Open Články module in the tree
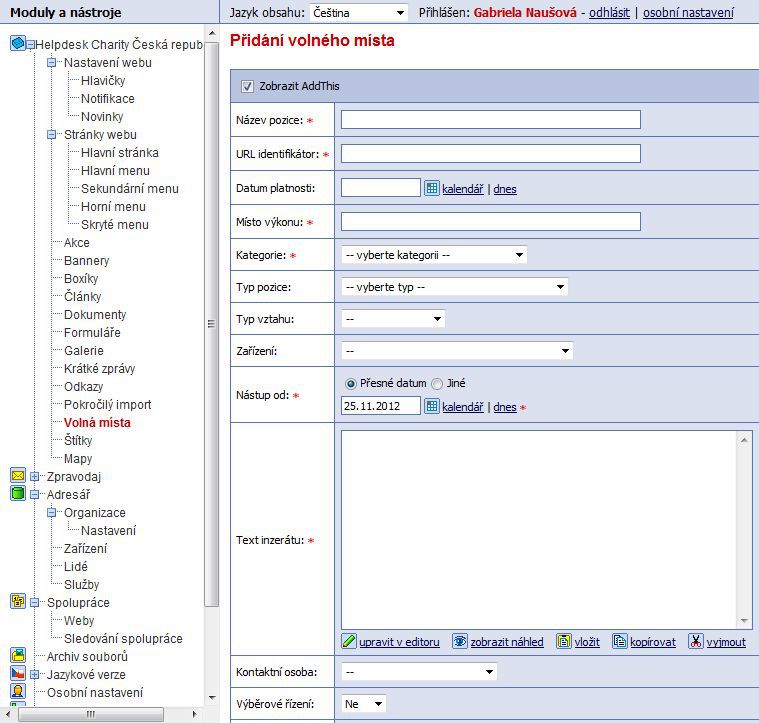The image size is (759, 723). pos(83,296)
